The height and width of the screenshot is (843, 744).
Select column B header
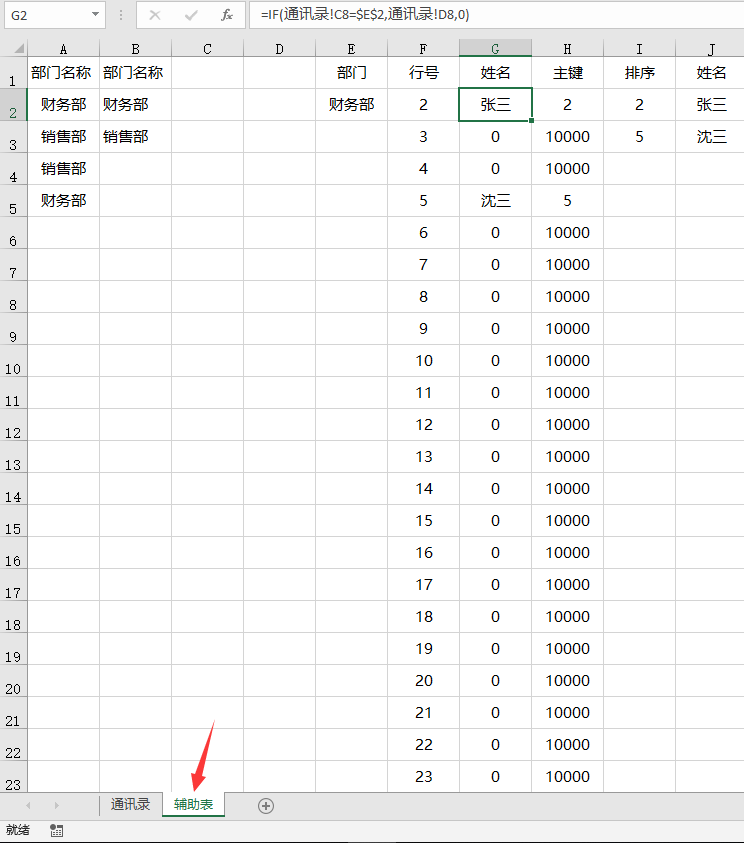[x=135, y=49]
